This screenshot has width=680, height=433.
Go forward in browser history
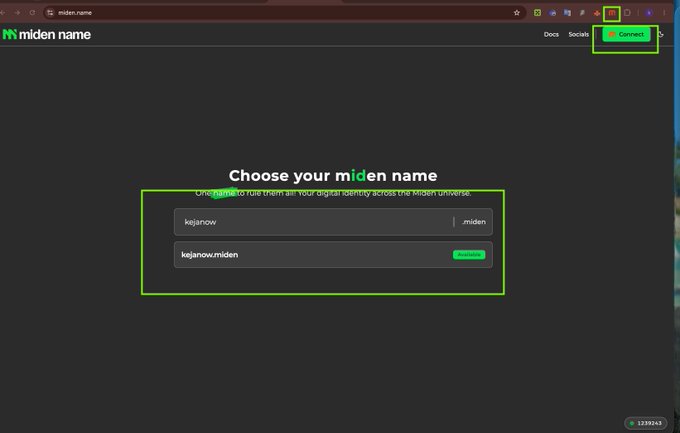[17, 13]
